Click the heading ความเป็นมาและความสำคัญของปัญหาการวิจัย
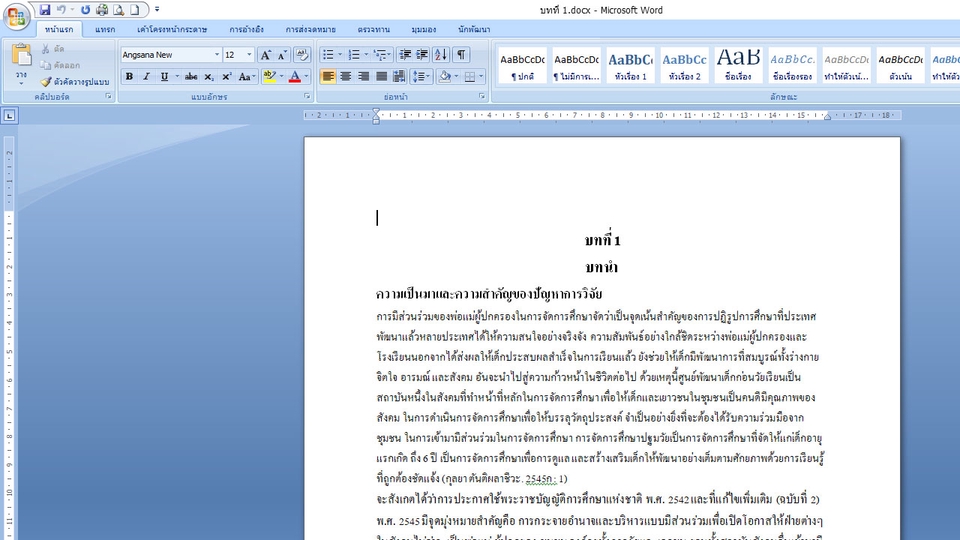 tap(489, 294)
